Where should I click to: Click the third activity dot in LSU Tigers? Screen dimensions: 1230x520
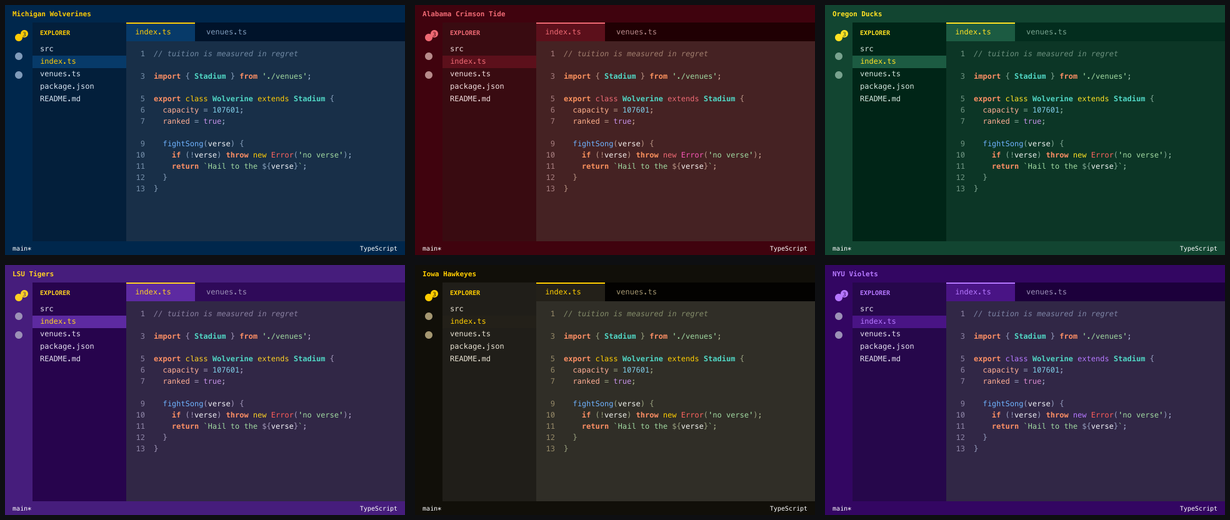[x=19, y=334]
